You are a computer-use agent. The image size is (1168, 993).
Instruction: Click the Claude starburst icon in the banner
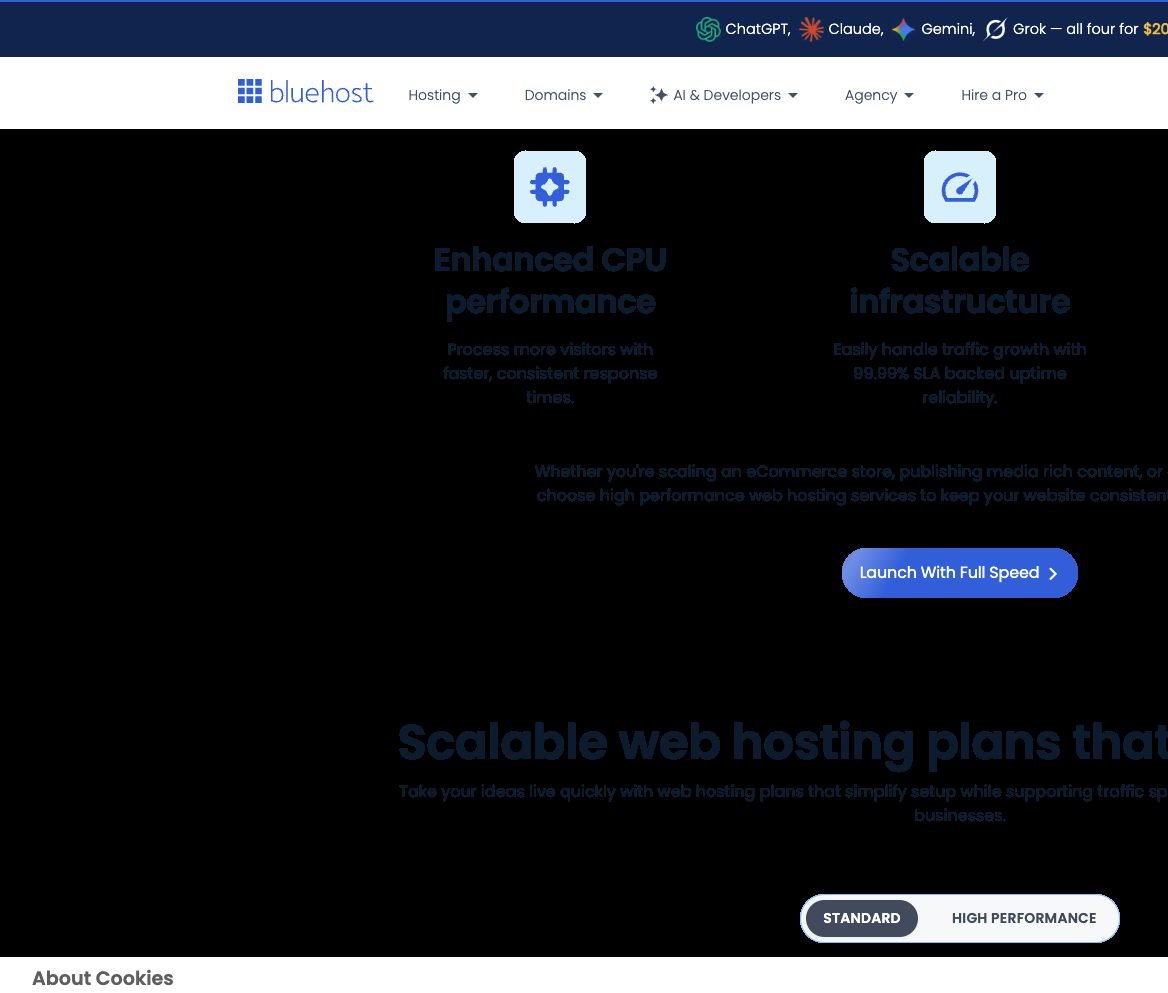coord(810,29)
